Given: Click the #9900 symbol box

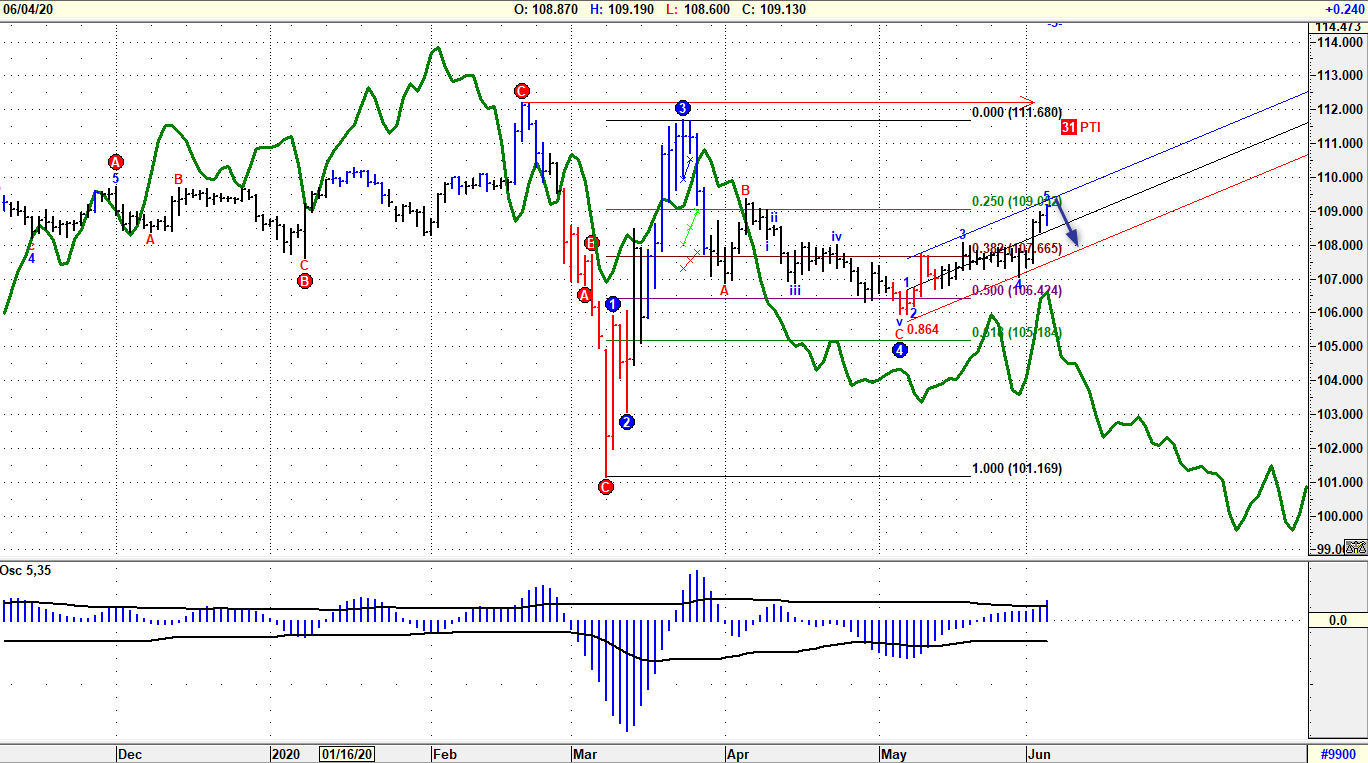Looking at the screenshot, I should coord(1336,754).
